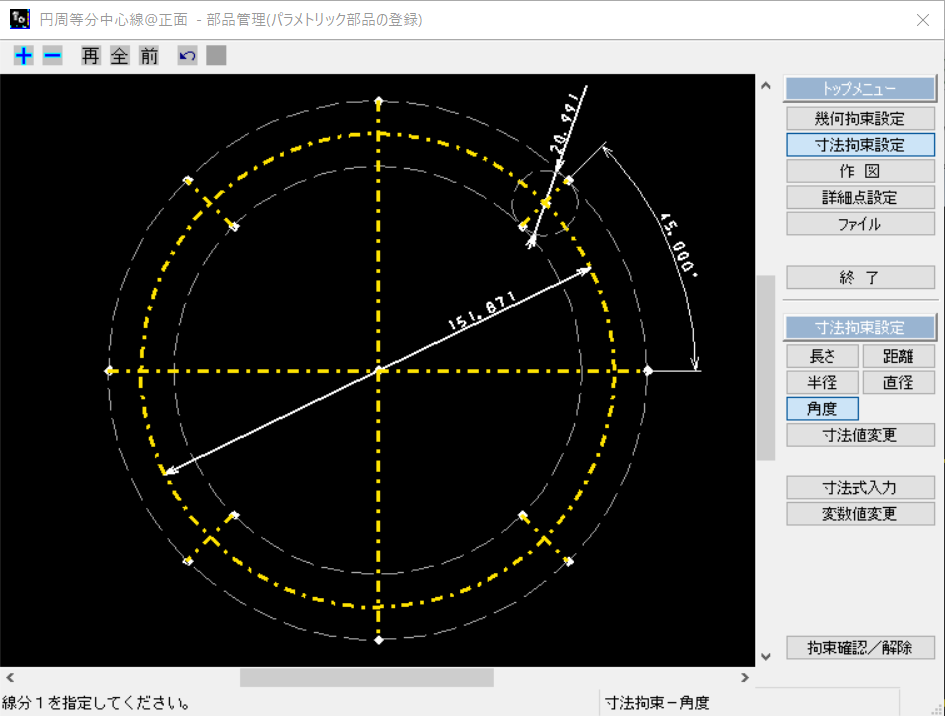Click the center point of the circles
This screenshot has width=945, height=716.
[379, 371]
